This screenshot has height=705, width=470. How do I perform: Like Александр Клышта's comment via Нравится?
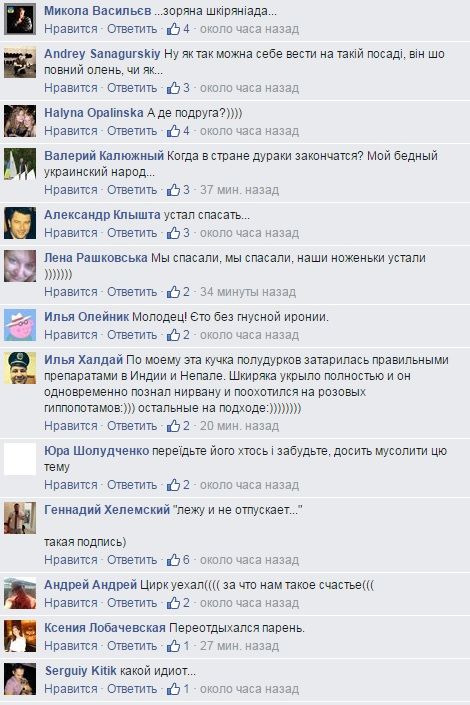tap(71, 233)
